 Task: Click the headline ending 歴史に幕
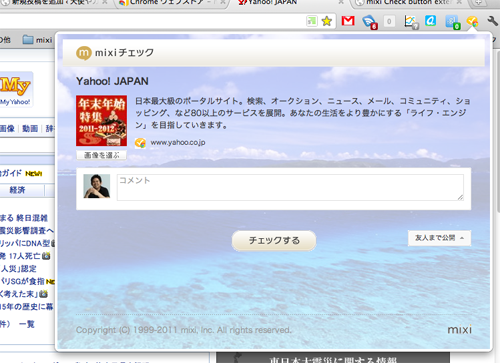pos(27,307)
